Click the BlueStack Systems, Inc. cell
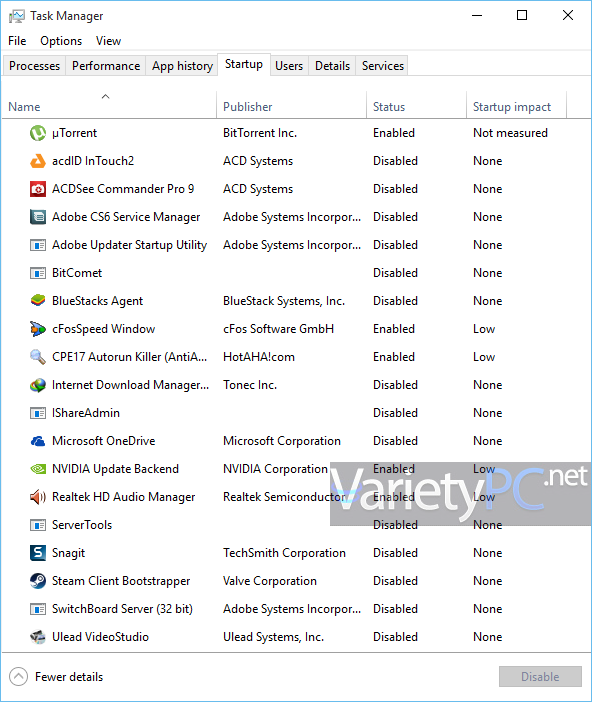This screenshot has height=702, width=592. click(x=284, y=301)
